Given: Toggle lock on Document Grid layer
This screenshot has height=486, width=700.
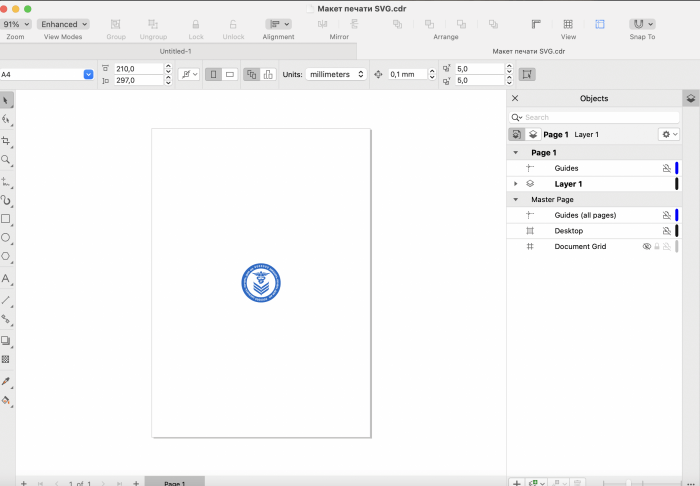Looking at the screenshot, I should [657, 246].
